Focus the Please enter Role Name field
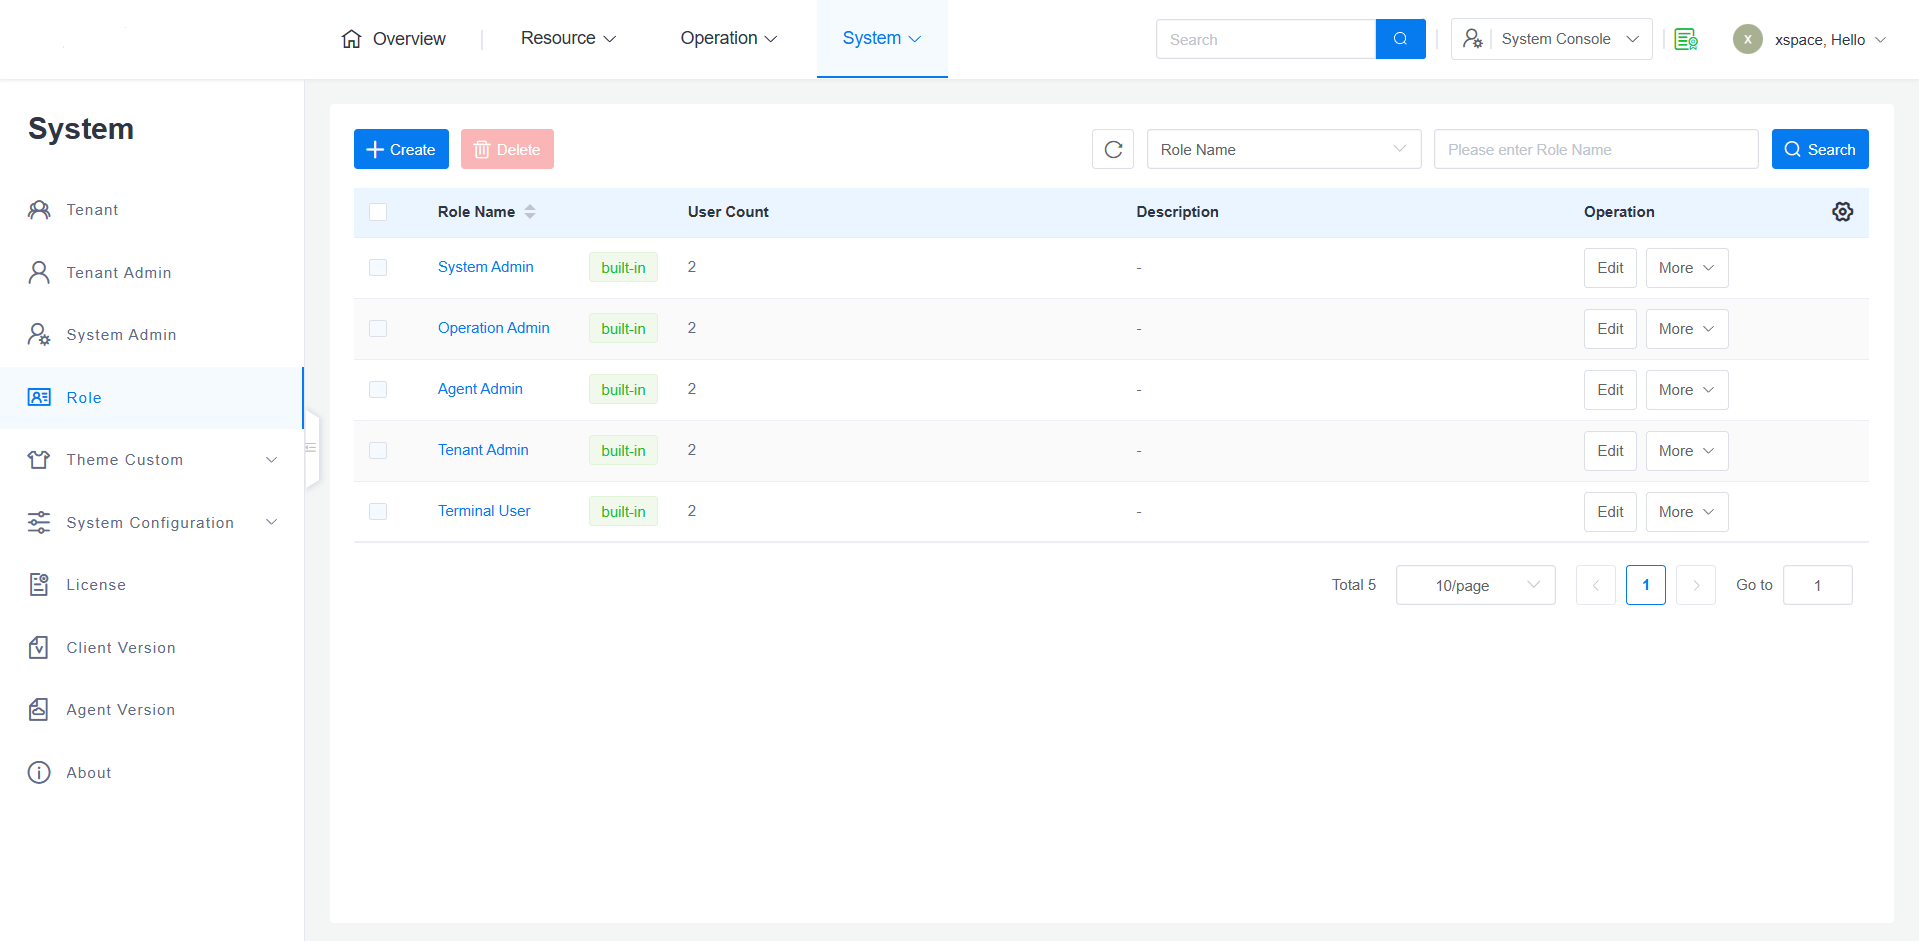1919x941 pixels. tap(1595, 149)
